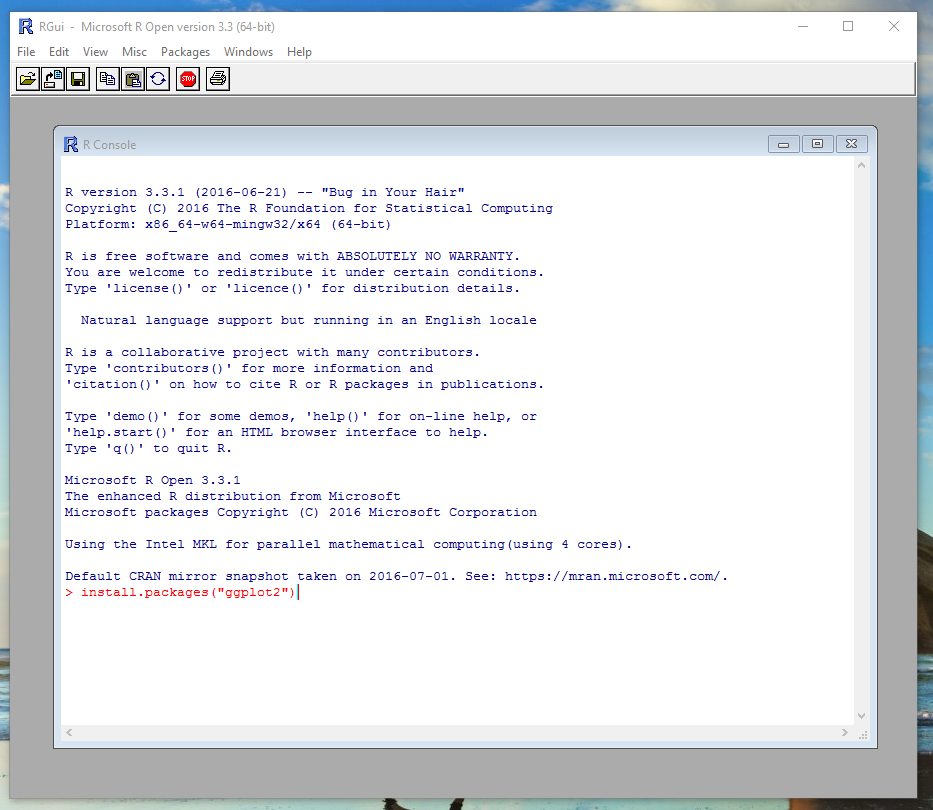933x810 pixels.
Task: Click the console vertical scrollbar down arrow
Action: click(862, 715)
